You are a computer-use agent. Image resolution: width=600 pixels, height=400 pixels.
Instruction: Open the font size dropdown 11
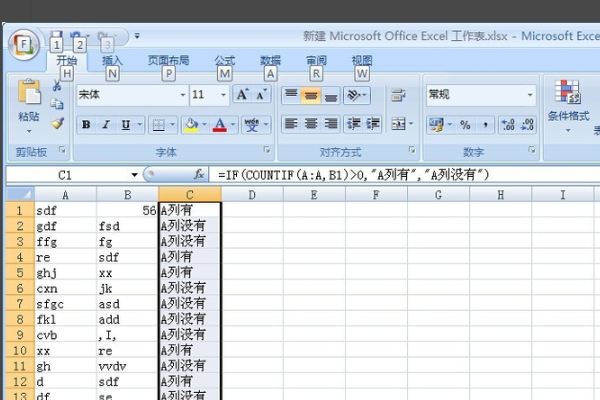(223, 95)
